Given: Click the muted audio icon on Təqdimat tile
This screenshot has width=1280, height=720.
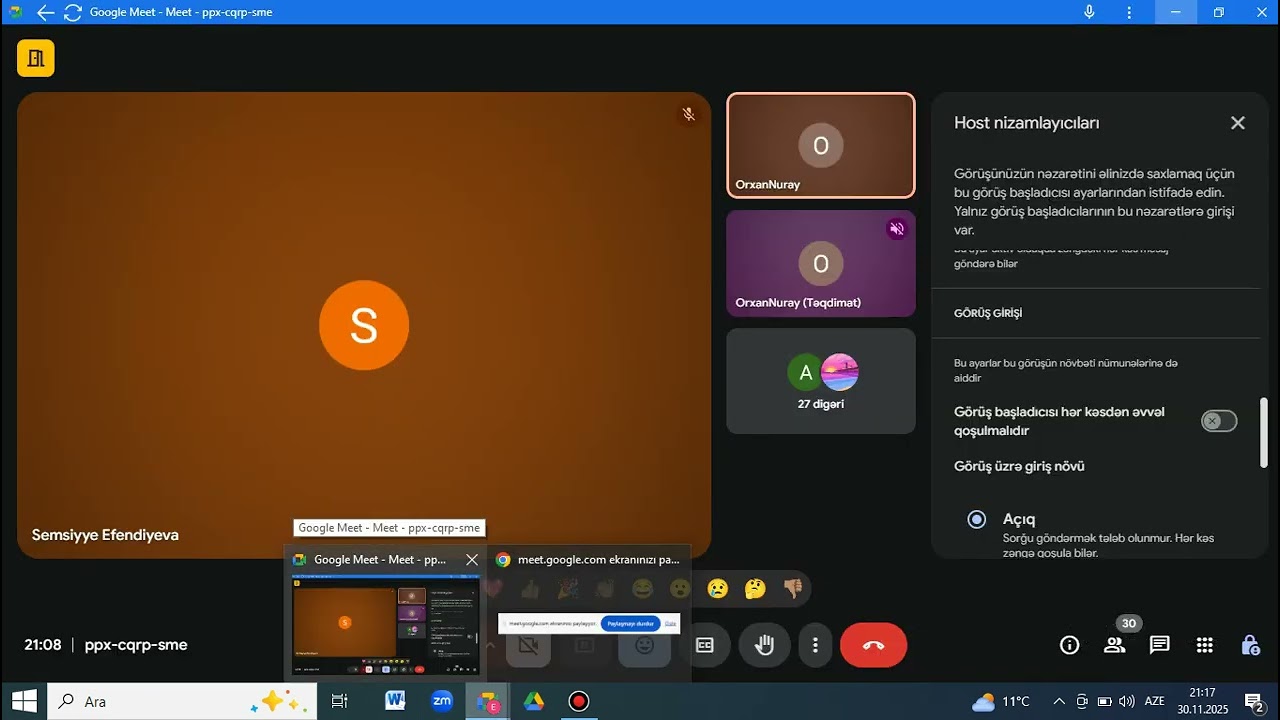Looking at the screenshot, I should pyautogui.click(x=896, y=229).
